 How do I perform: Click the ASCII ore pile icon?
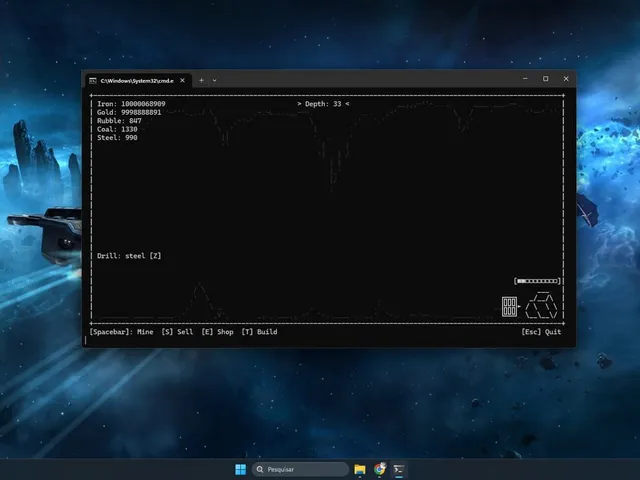click(x=541, y=305)
